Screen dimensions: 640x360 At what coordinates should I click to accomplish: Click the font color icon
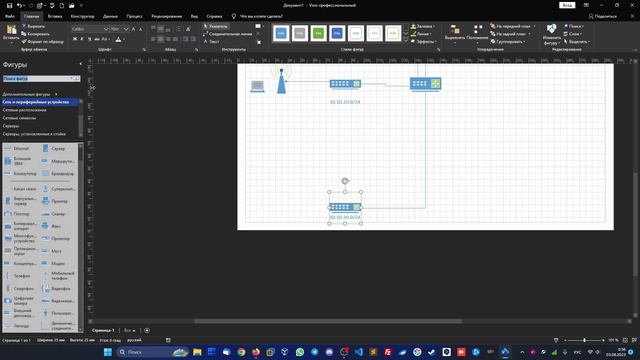pos(118,40)
